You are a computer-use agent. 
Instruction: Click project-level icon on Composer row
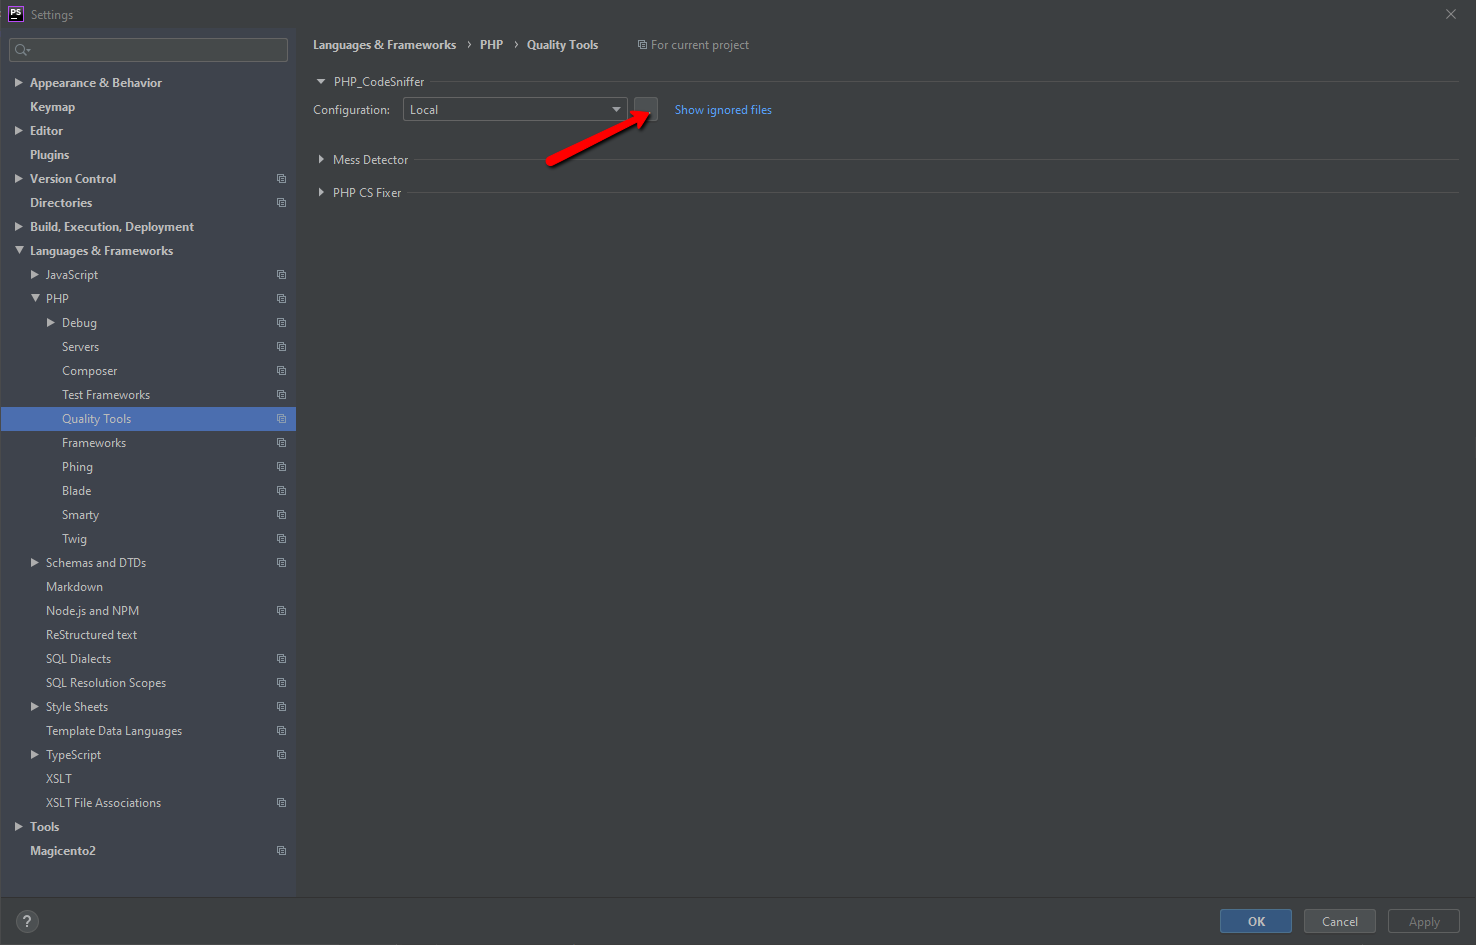tap(281, 371)
